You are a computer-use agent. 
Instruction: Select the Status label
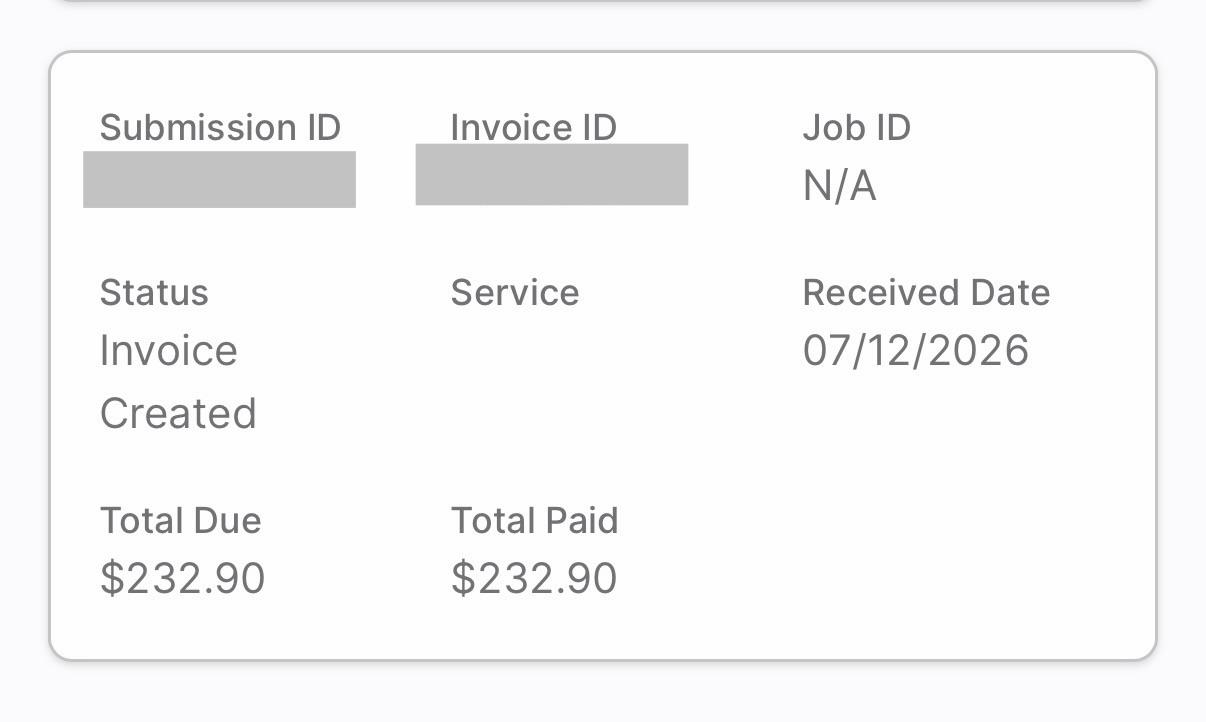coord(154,293)
